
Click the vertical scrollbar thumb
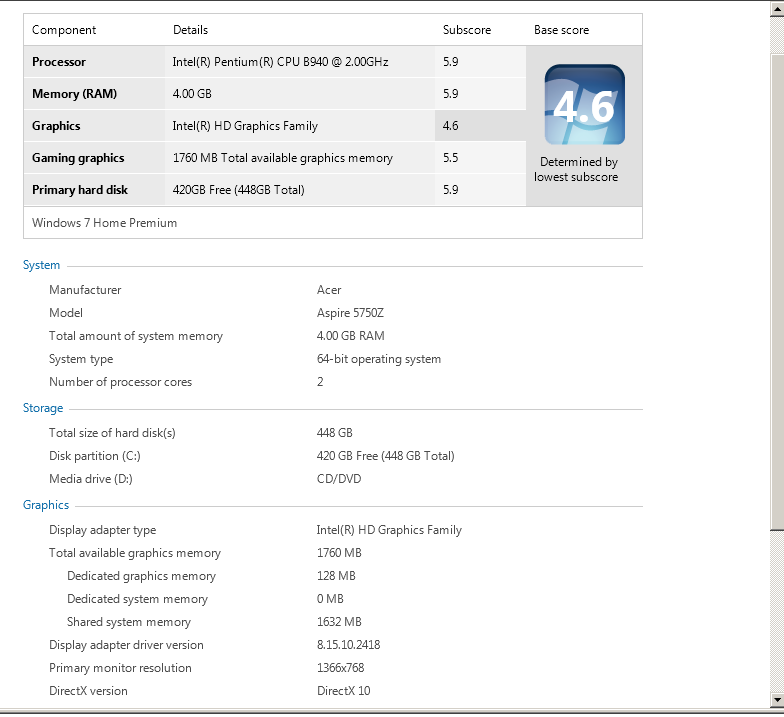pyautogui.click(x=777, y=291)
